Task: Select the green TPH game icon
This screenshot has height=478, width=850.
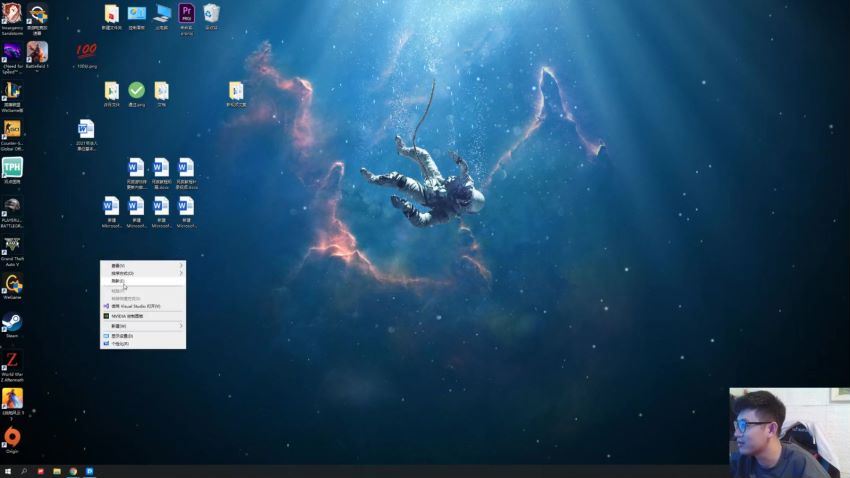Action: 12,171
